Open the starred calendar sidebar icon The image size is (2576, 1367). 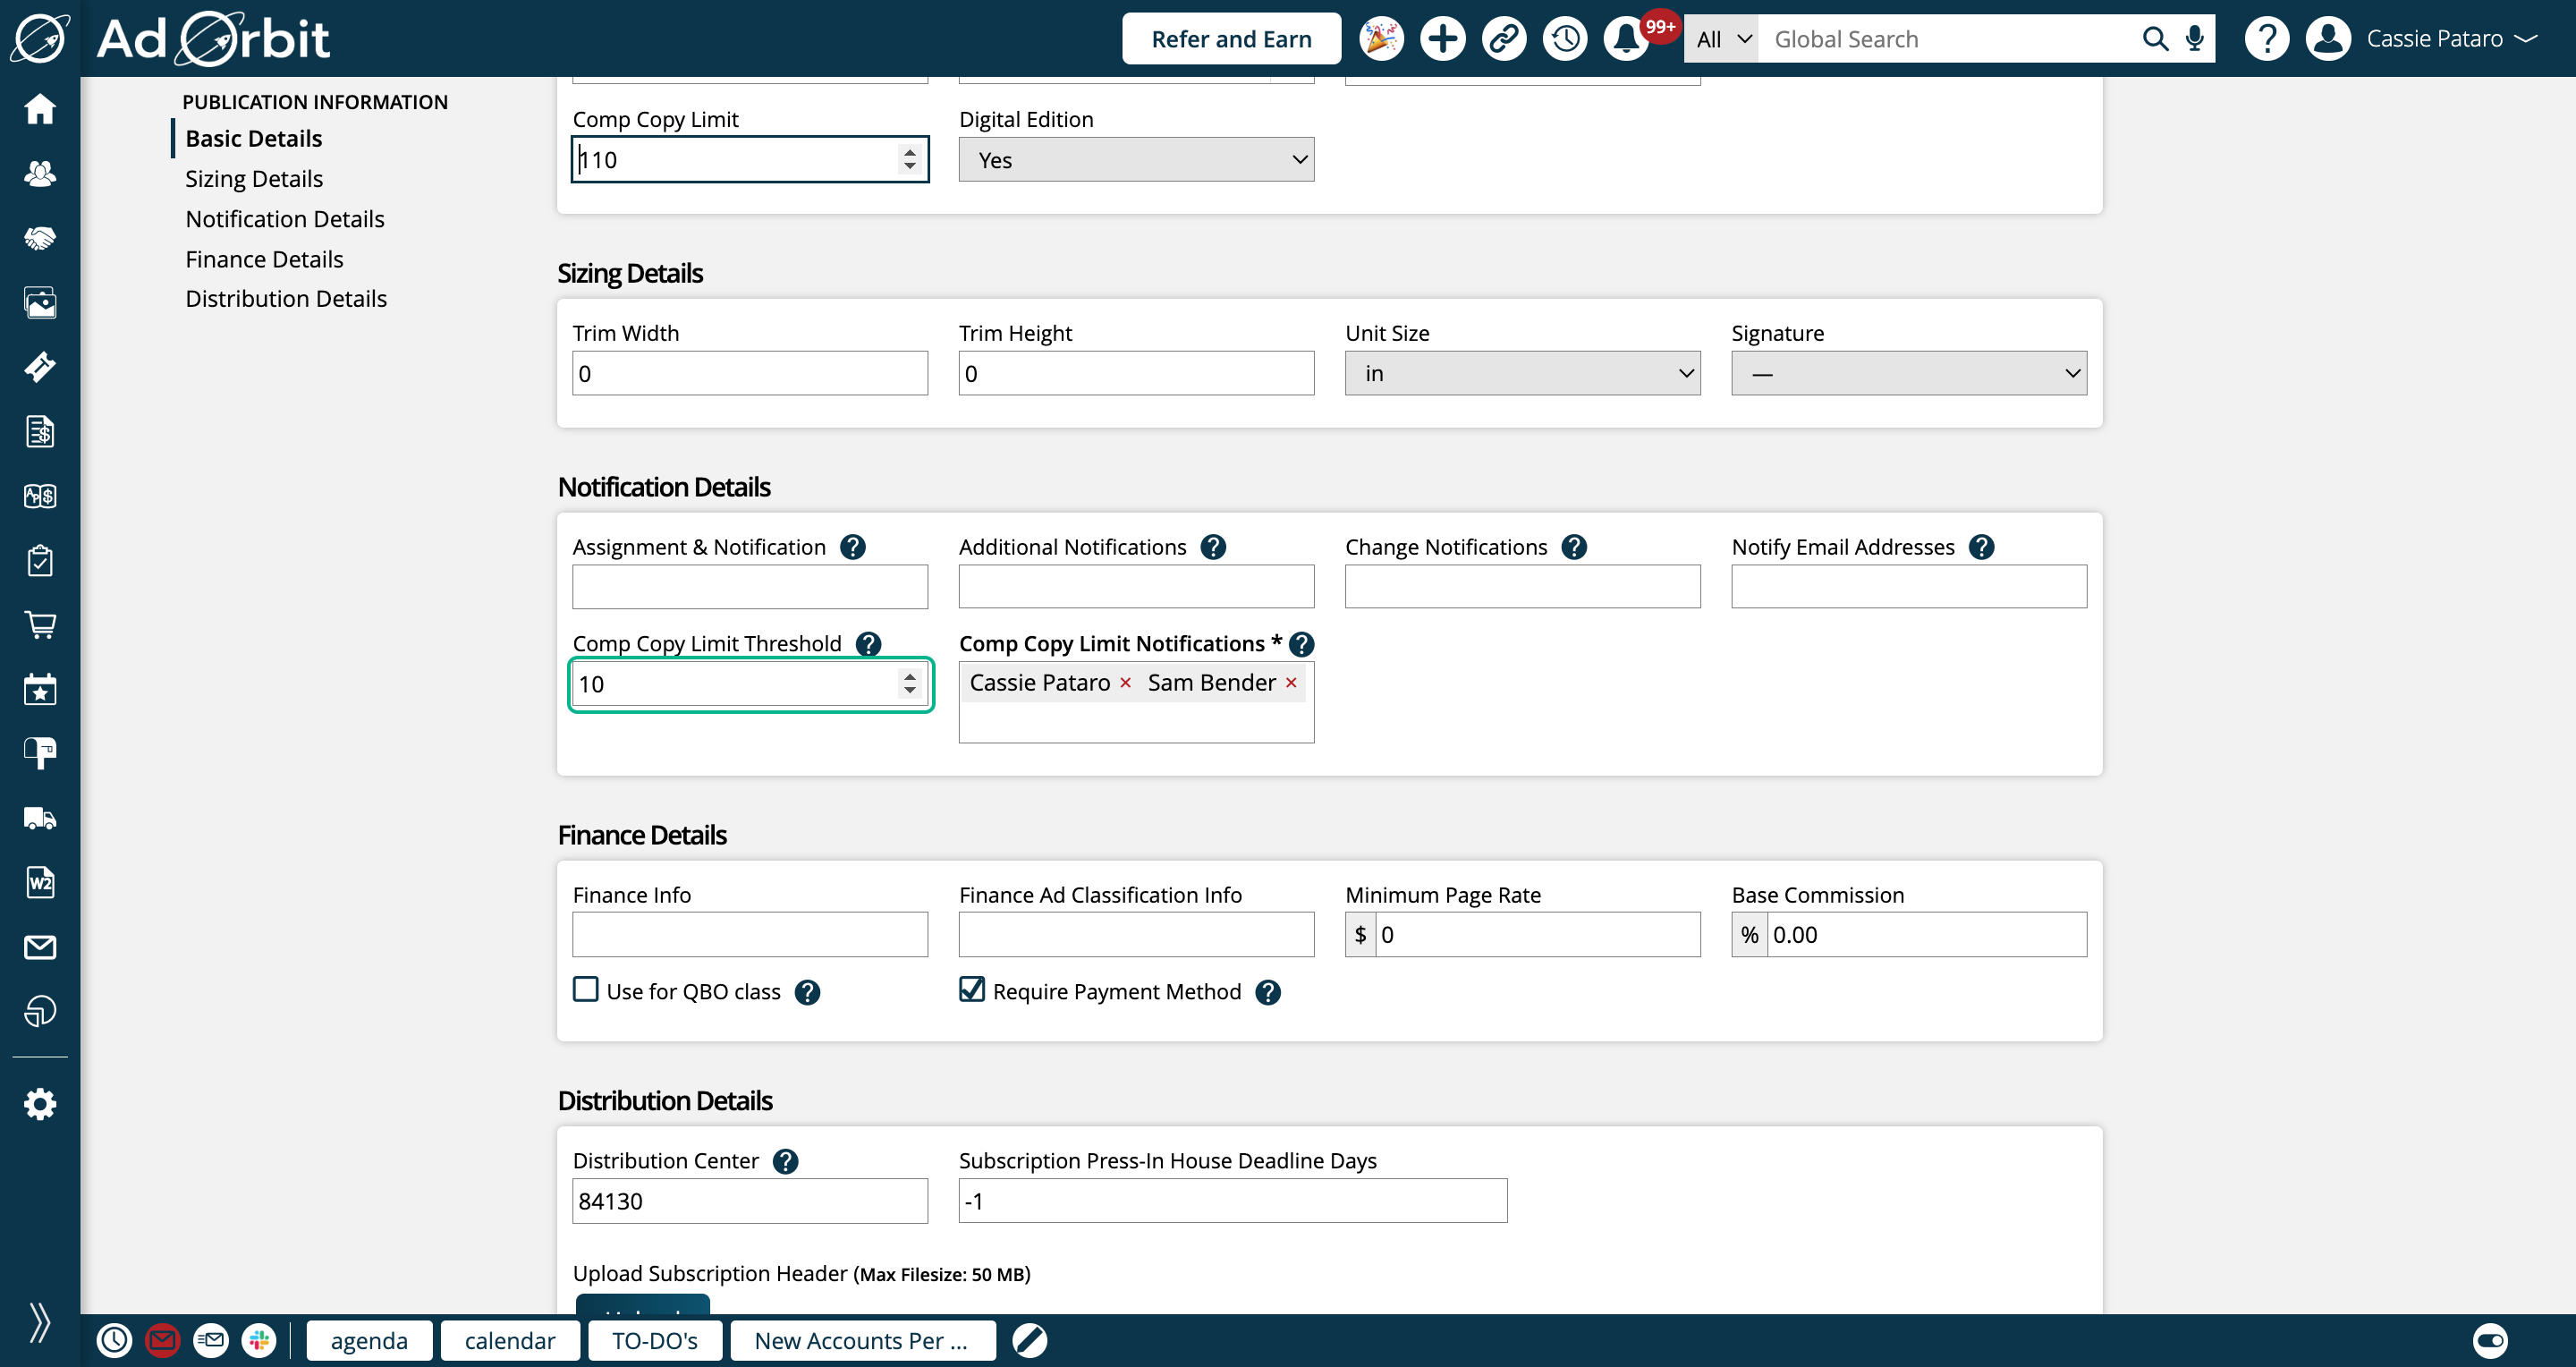click(x=40, y=689)
